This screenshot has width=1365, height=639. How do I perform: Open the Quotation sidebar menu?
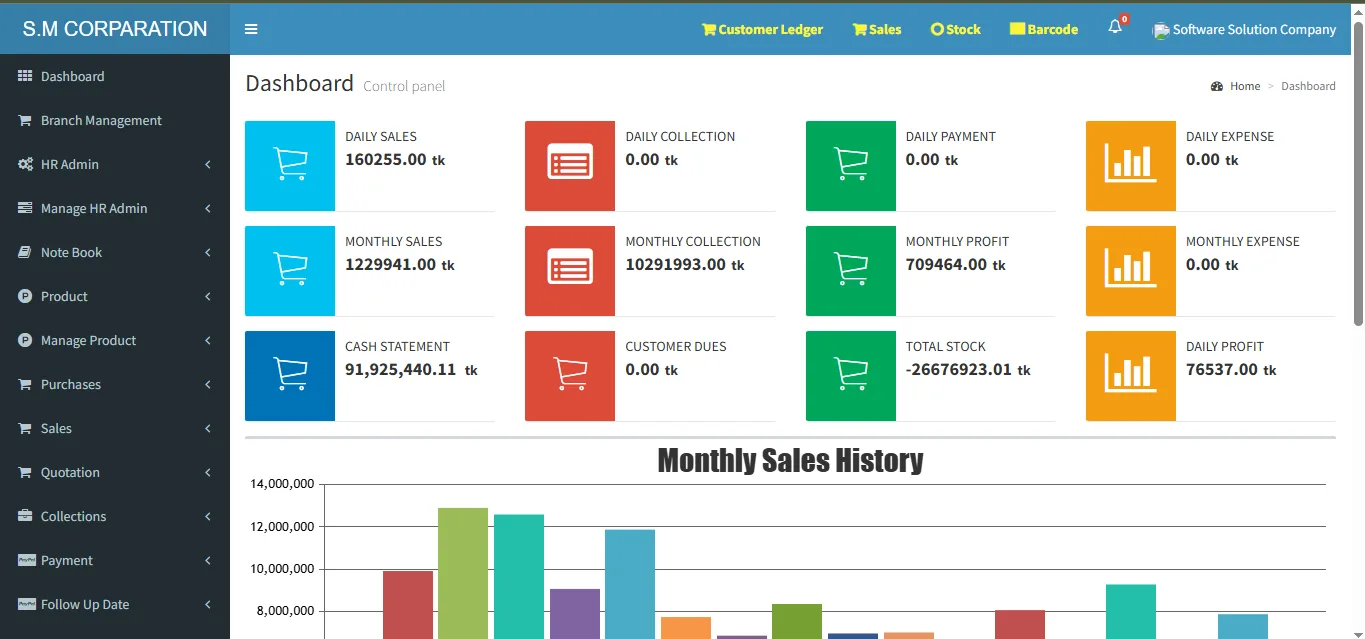[115, 472]
